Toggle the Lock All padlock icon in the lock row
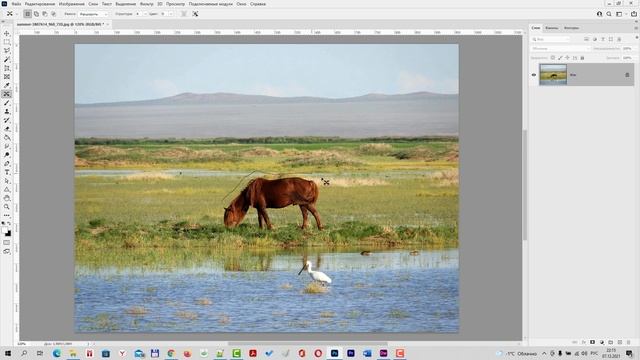640x360 pixels. (x=582, y=58)
